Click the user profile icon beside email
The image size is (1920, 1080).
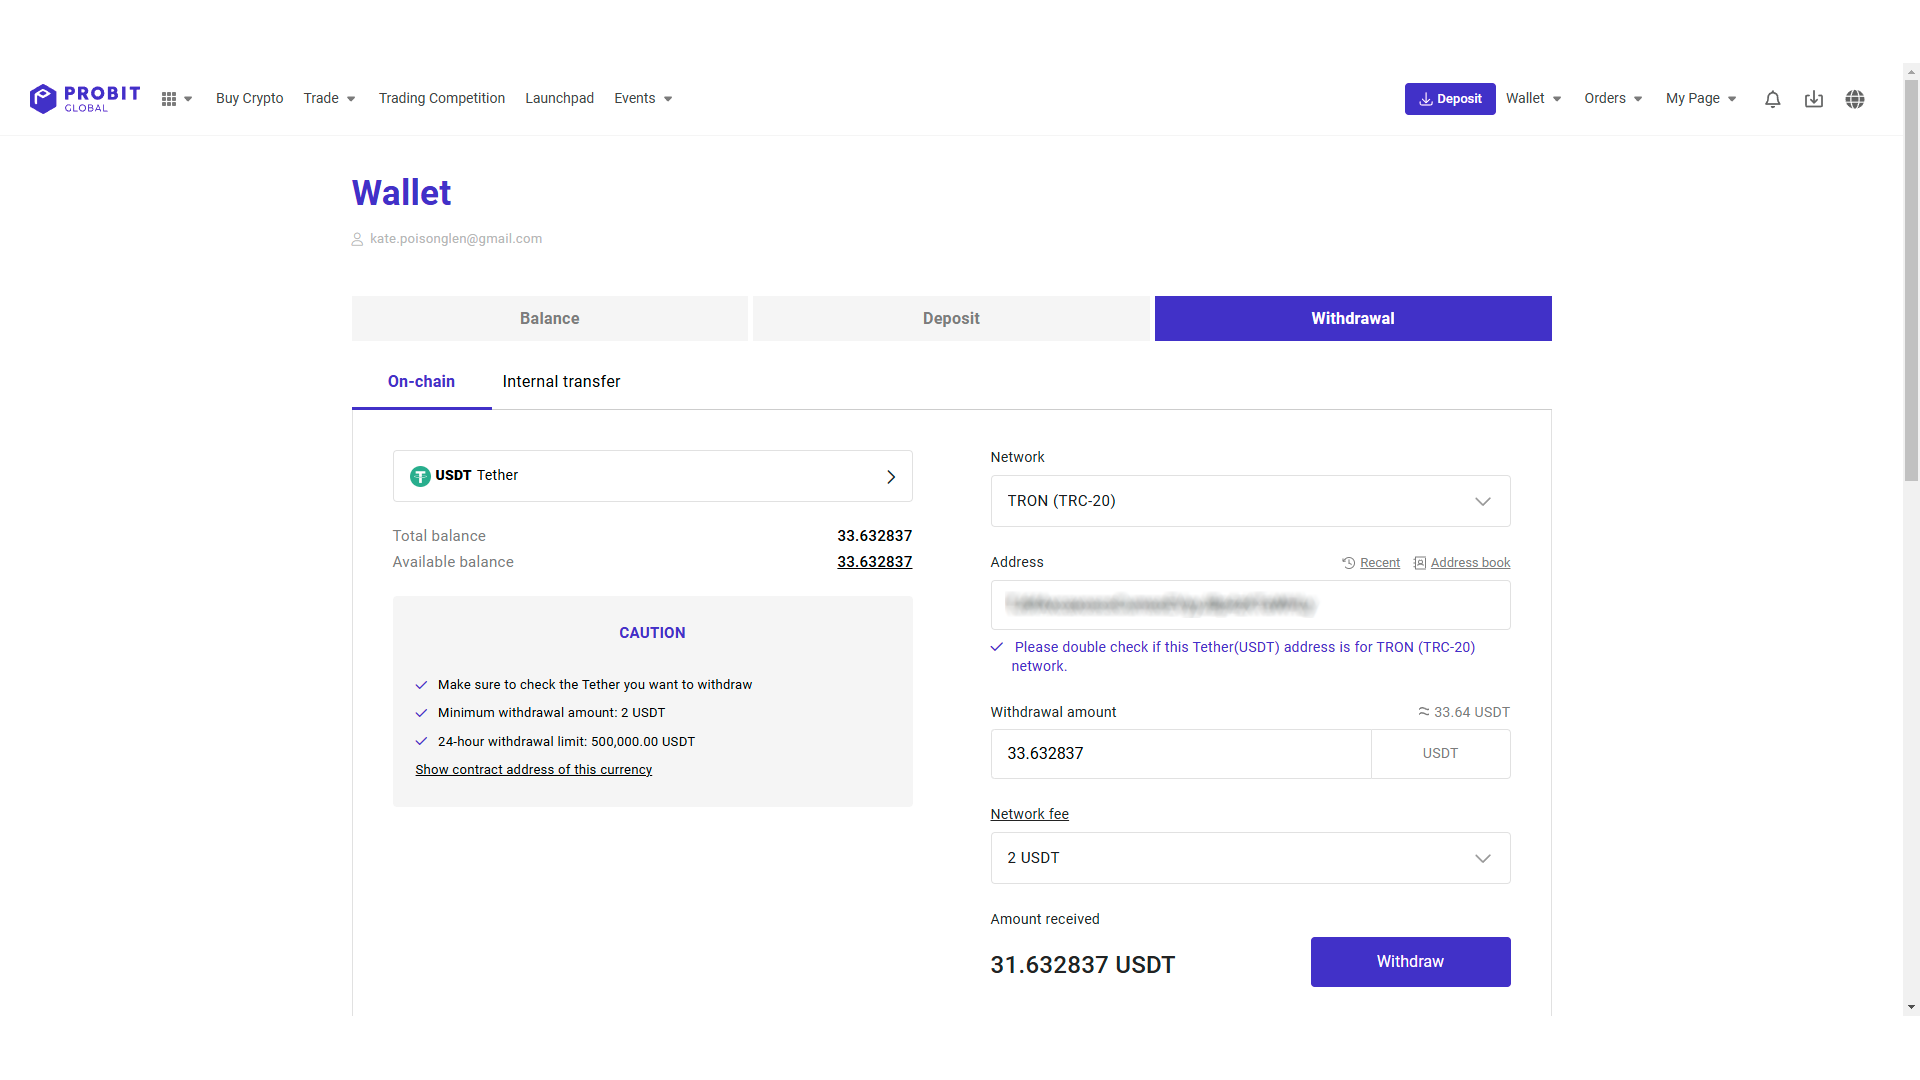coord(357,239)
